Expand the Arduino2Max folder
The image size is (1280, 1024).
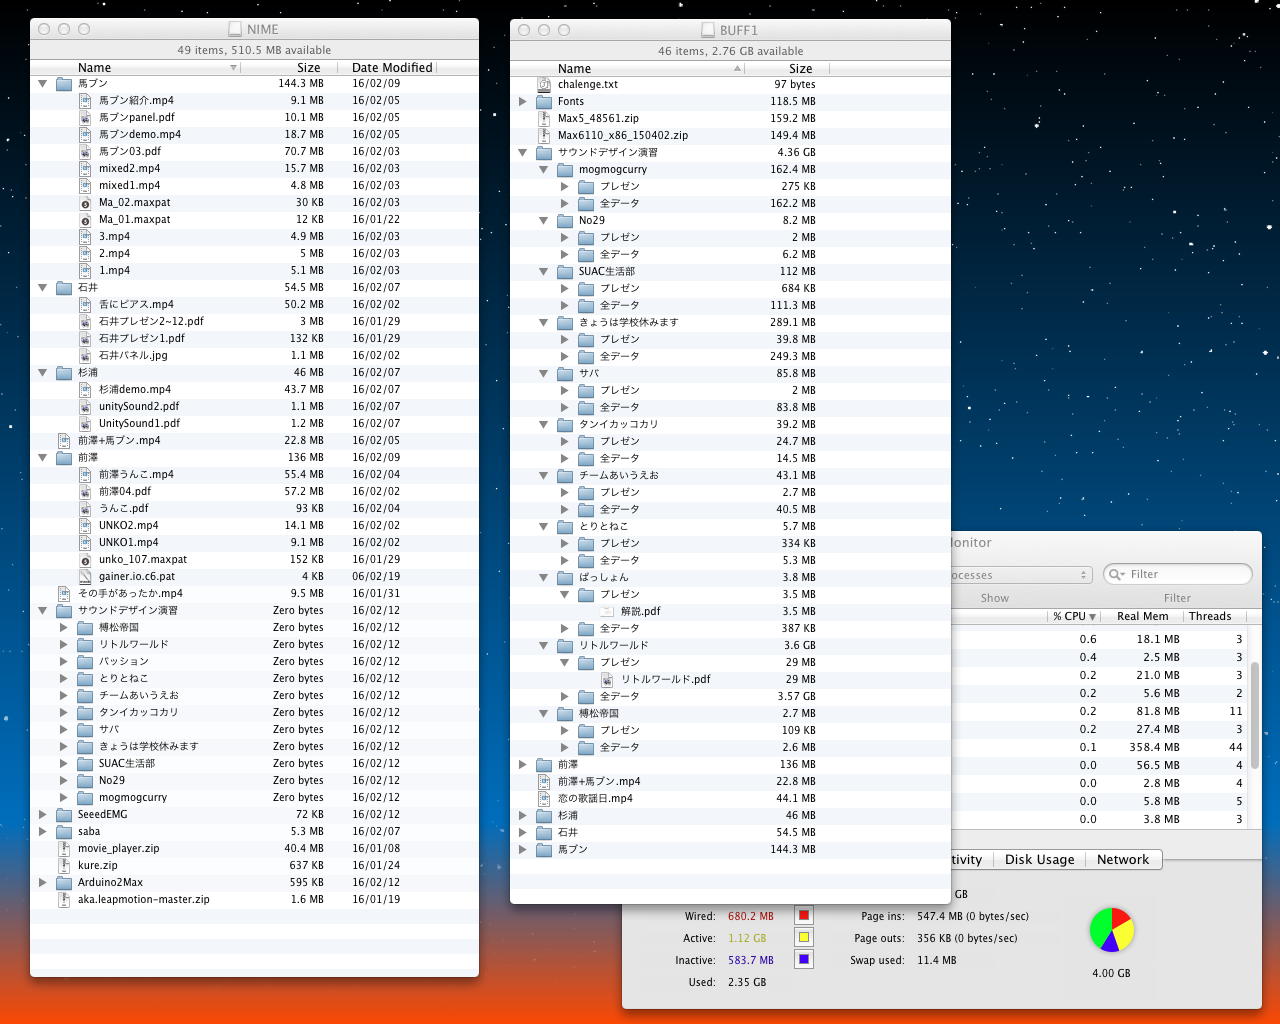[43, 882]
